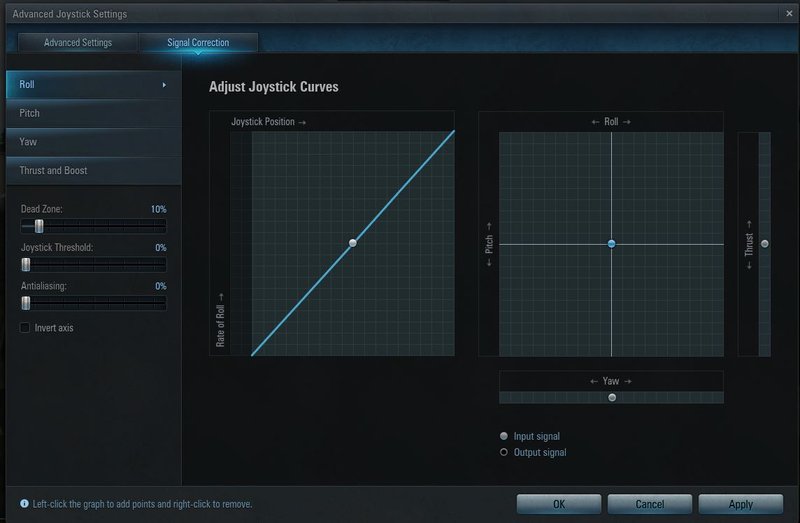Click the Yaw indicator dot
This screenshot has width=800, height=523.
click(x=612, y=397)
